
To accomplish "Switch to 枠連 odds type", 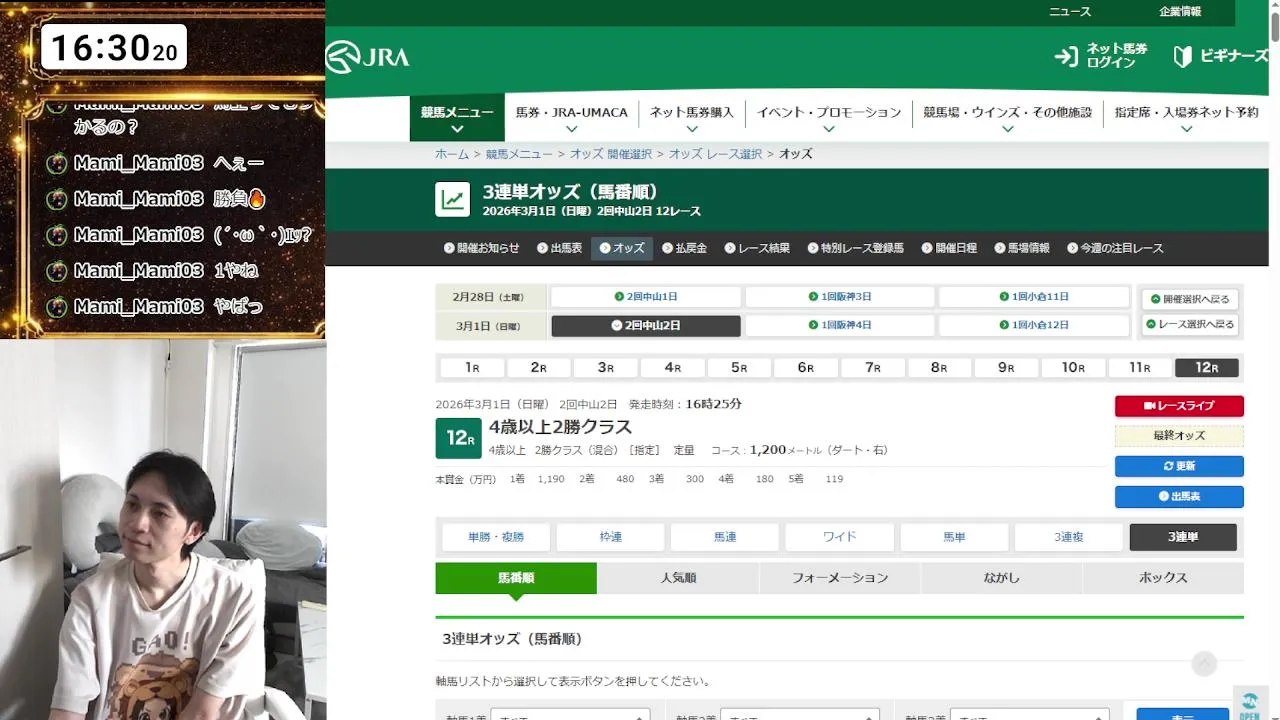I will [611, 537].
